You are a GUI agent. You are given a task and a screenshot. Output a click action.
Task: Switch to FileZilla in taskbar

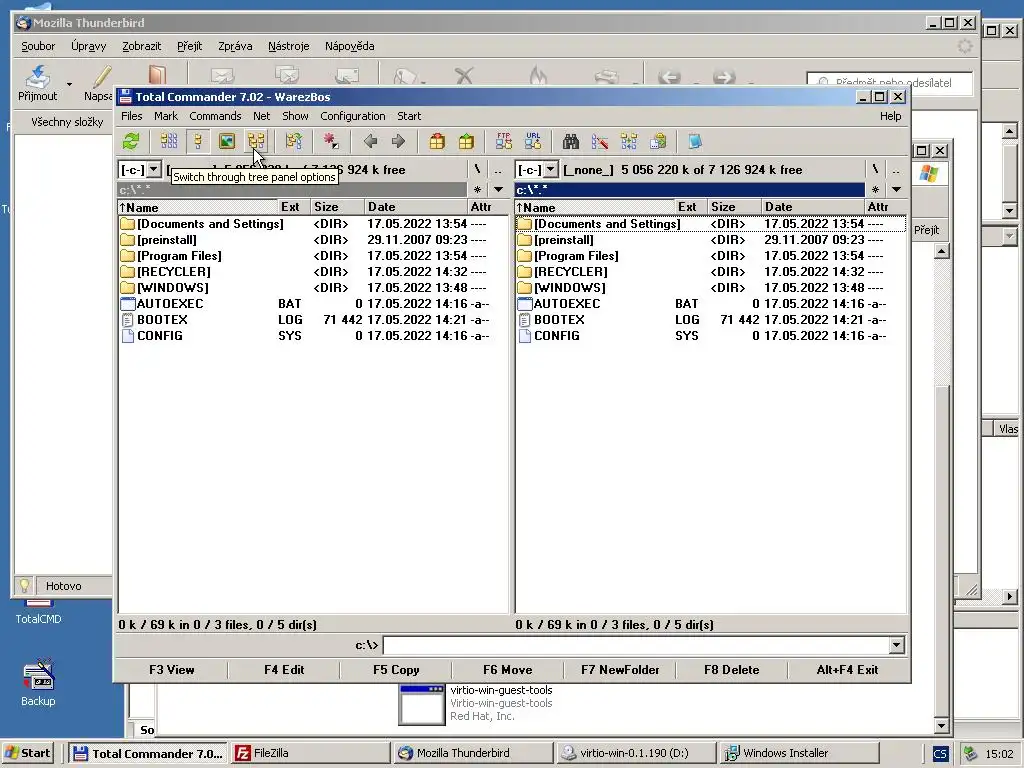310,753
